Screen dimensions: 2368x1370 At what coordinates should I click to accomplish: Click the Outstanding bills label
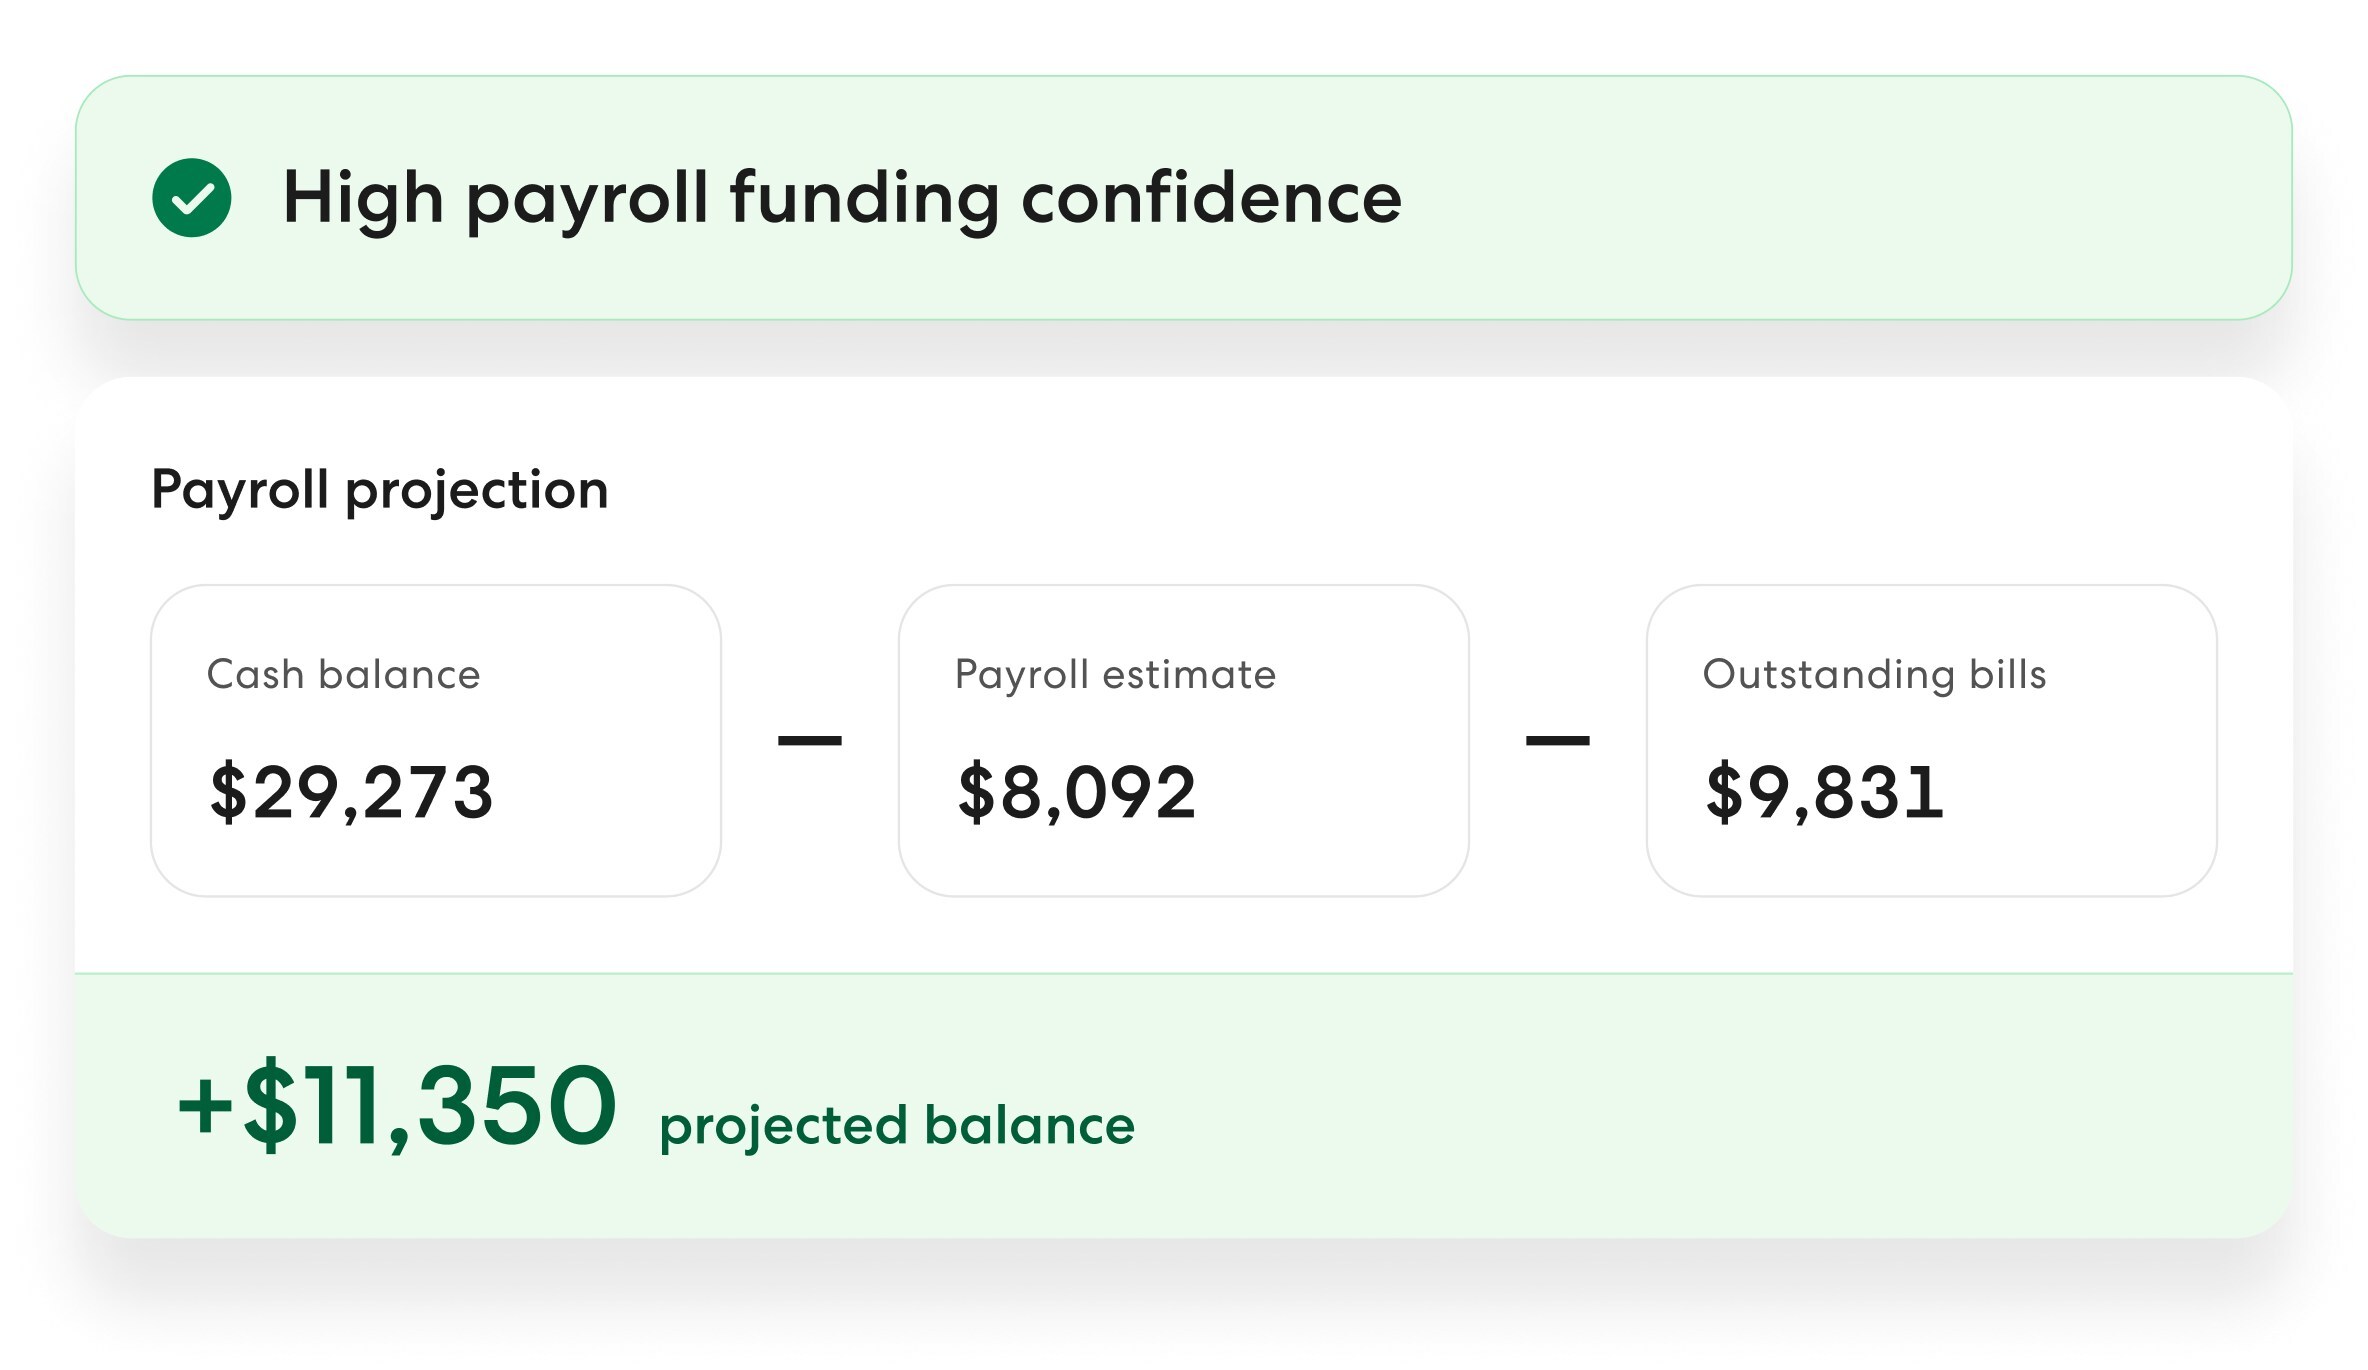pyautogui.click(x=1874, y=675)
